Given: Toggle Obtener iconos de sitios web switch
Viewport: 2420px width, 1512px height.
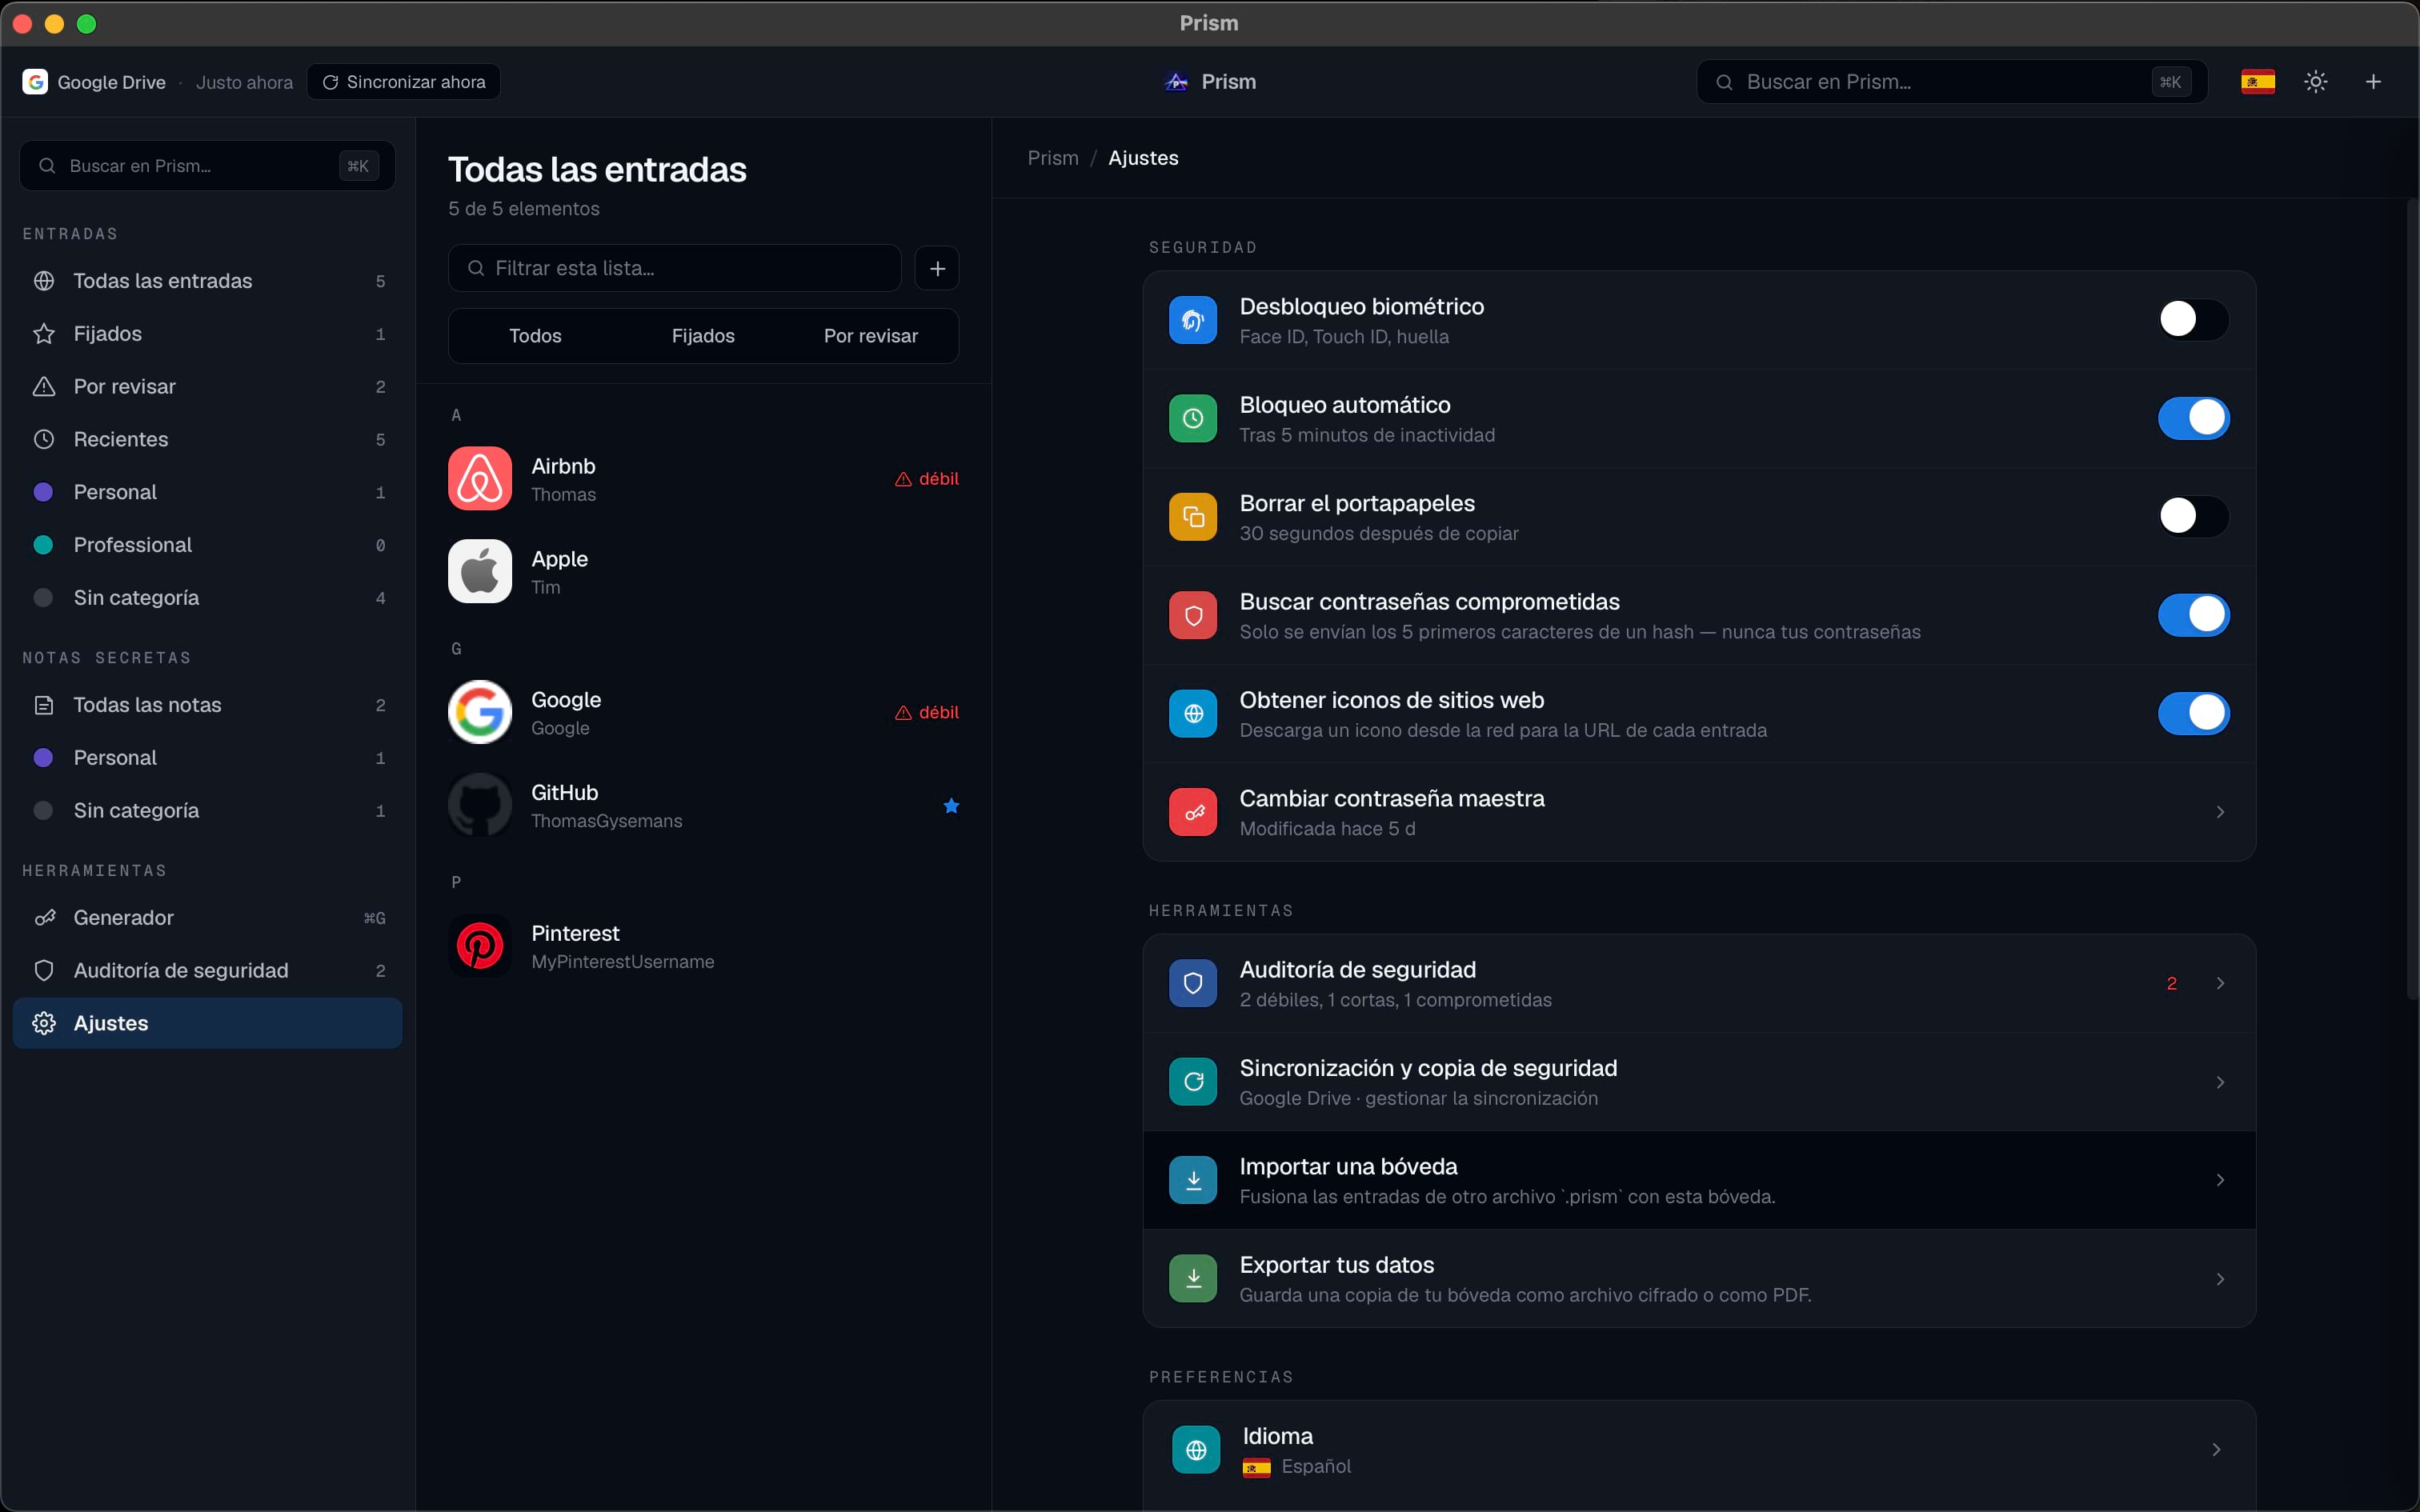Looking at the screenshot, I should pos(2193,714).
